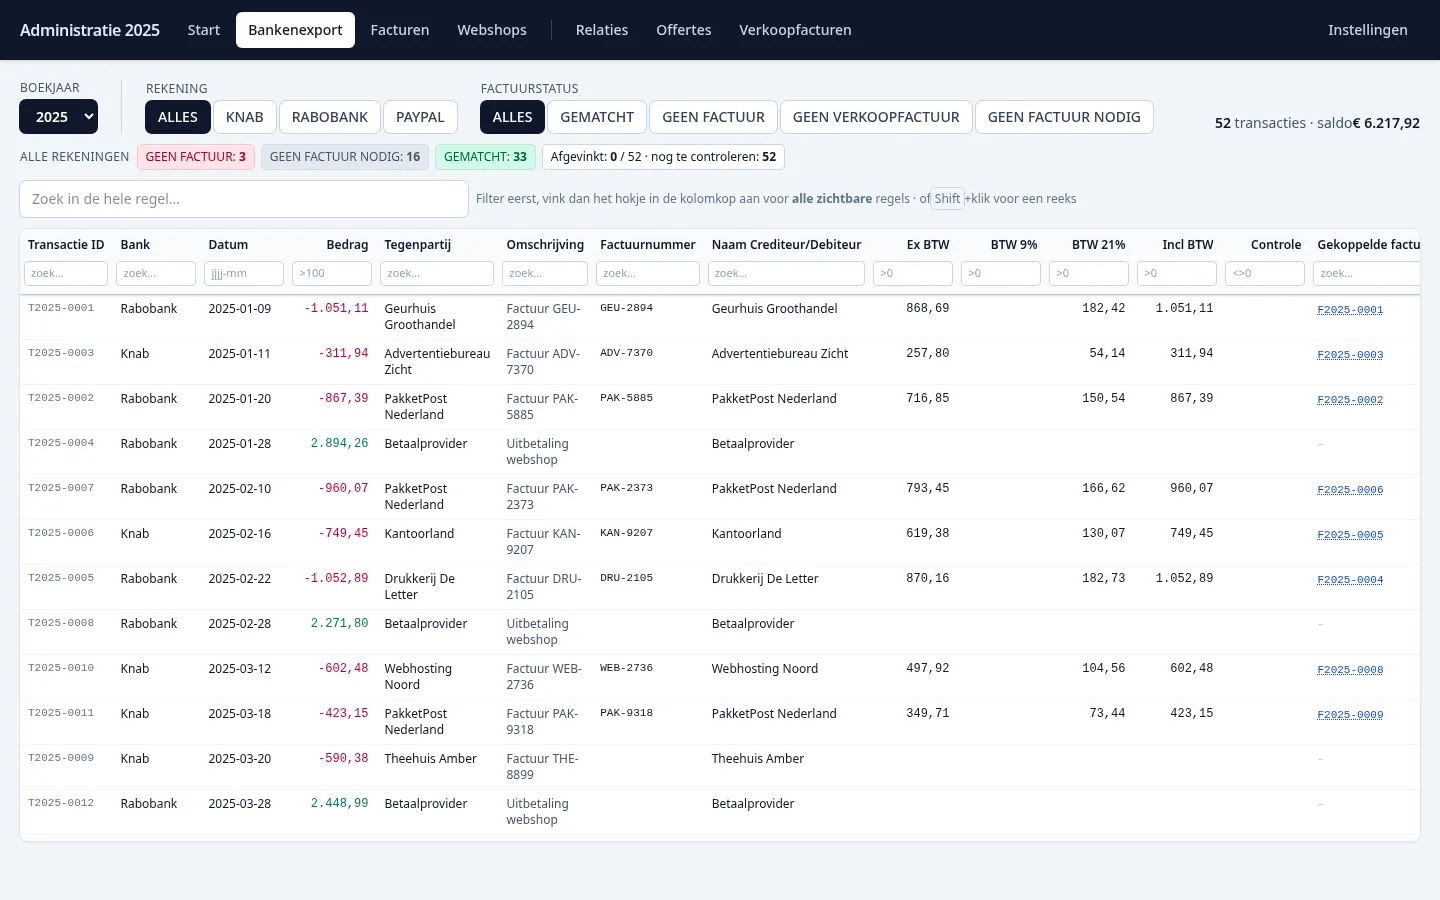Focus the Bank column filter field
This screenshot has height=900, width=1440.
pos(156,273)
